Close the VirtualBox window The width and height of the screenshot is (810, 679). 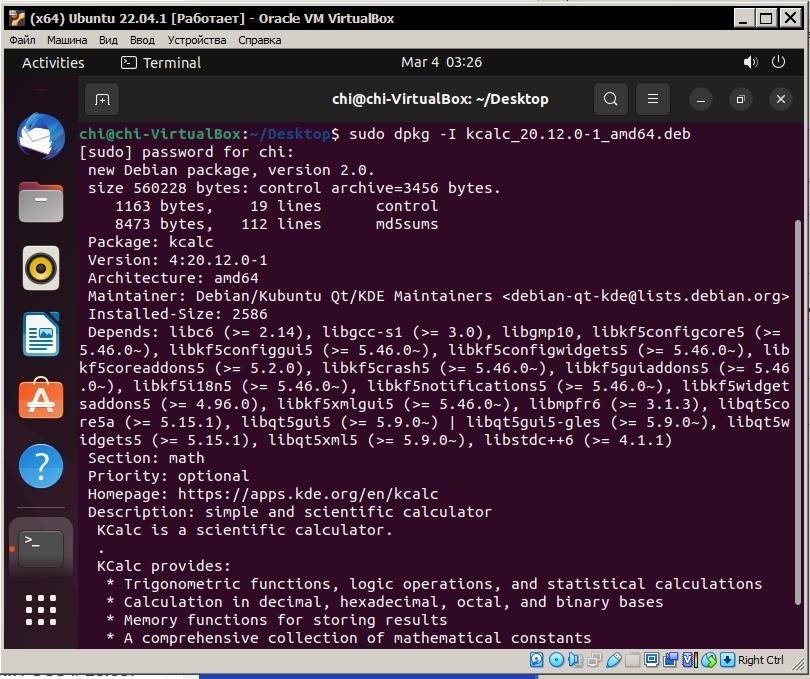click(790, 19)
